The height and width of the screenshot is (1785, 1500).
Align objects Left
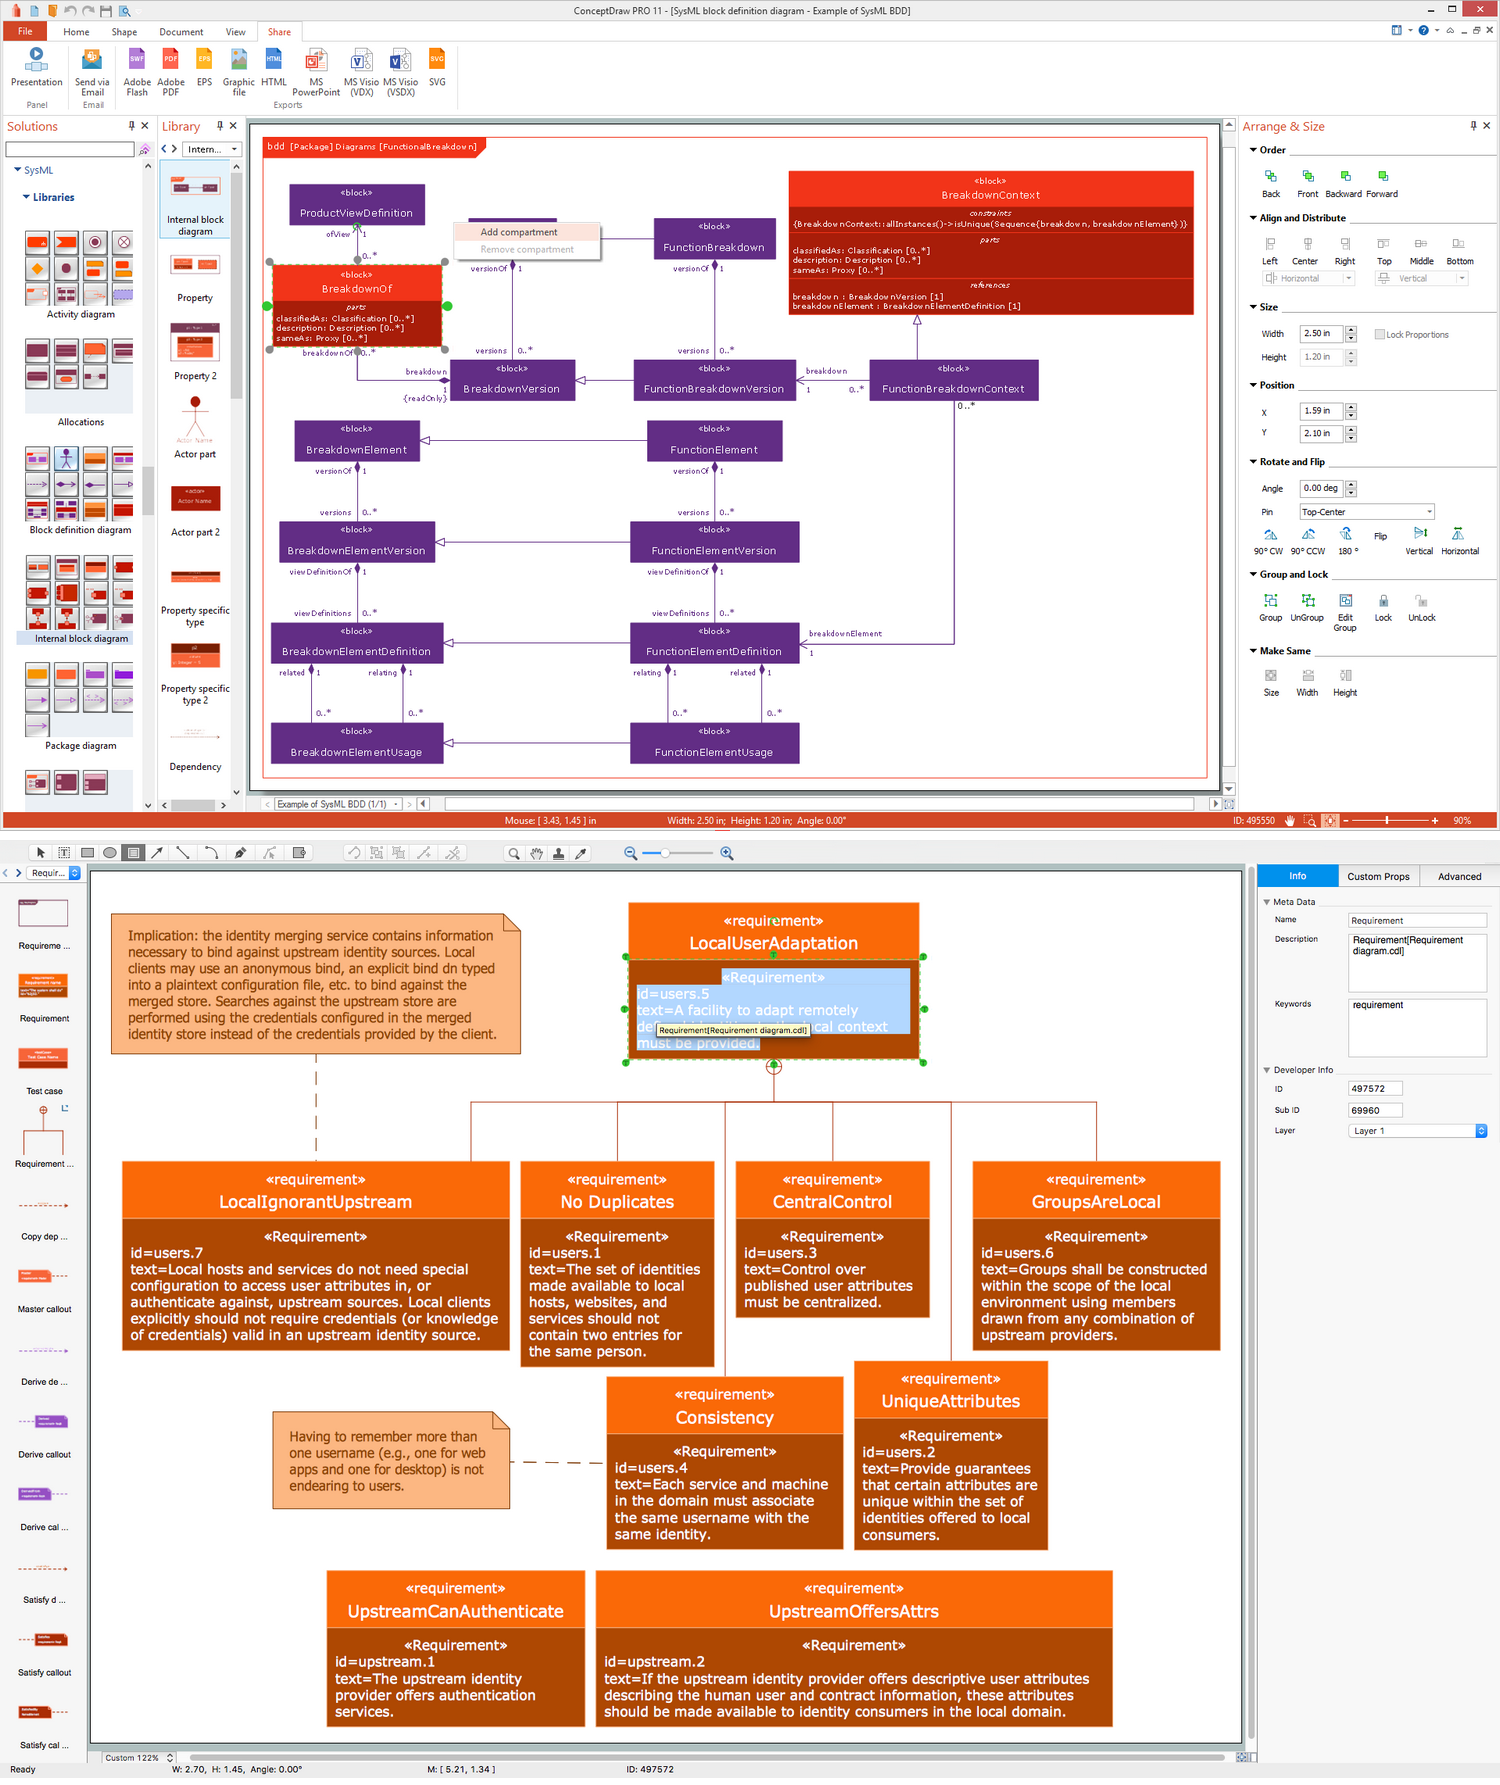tap(1270, 250)
